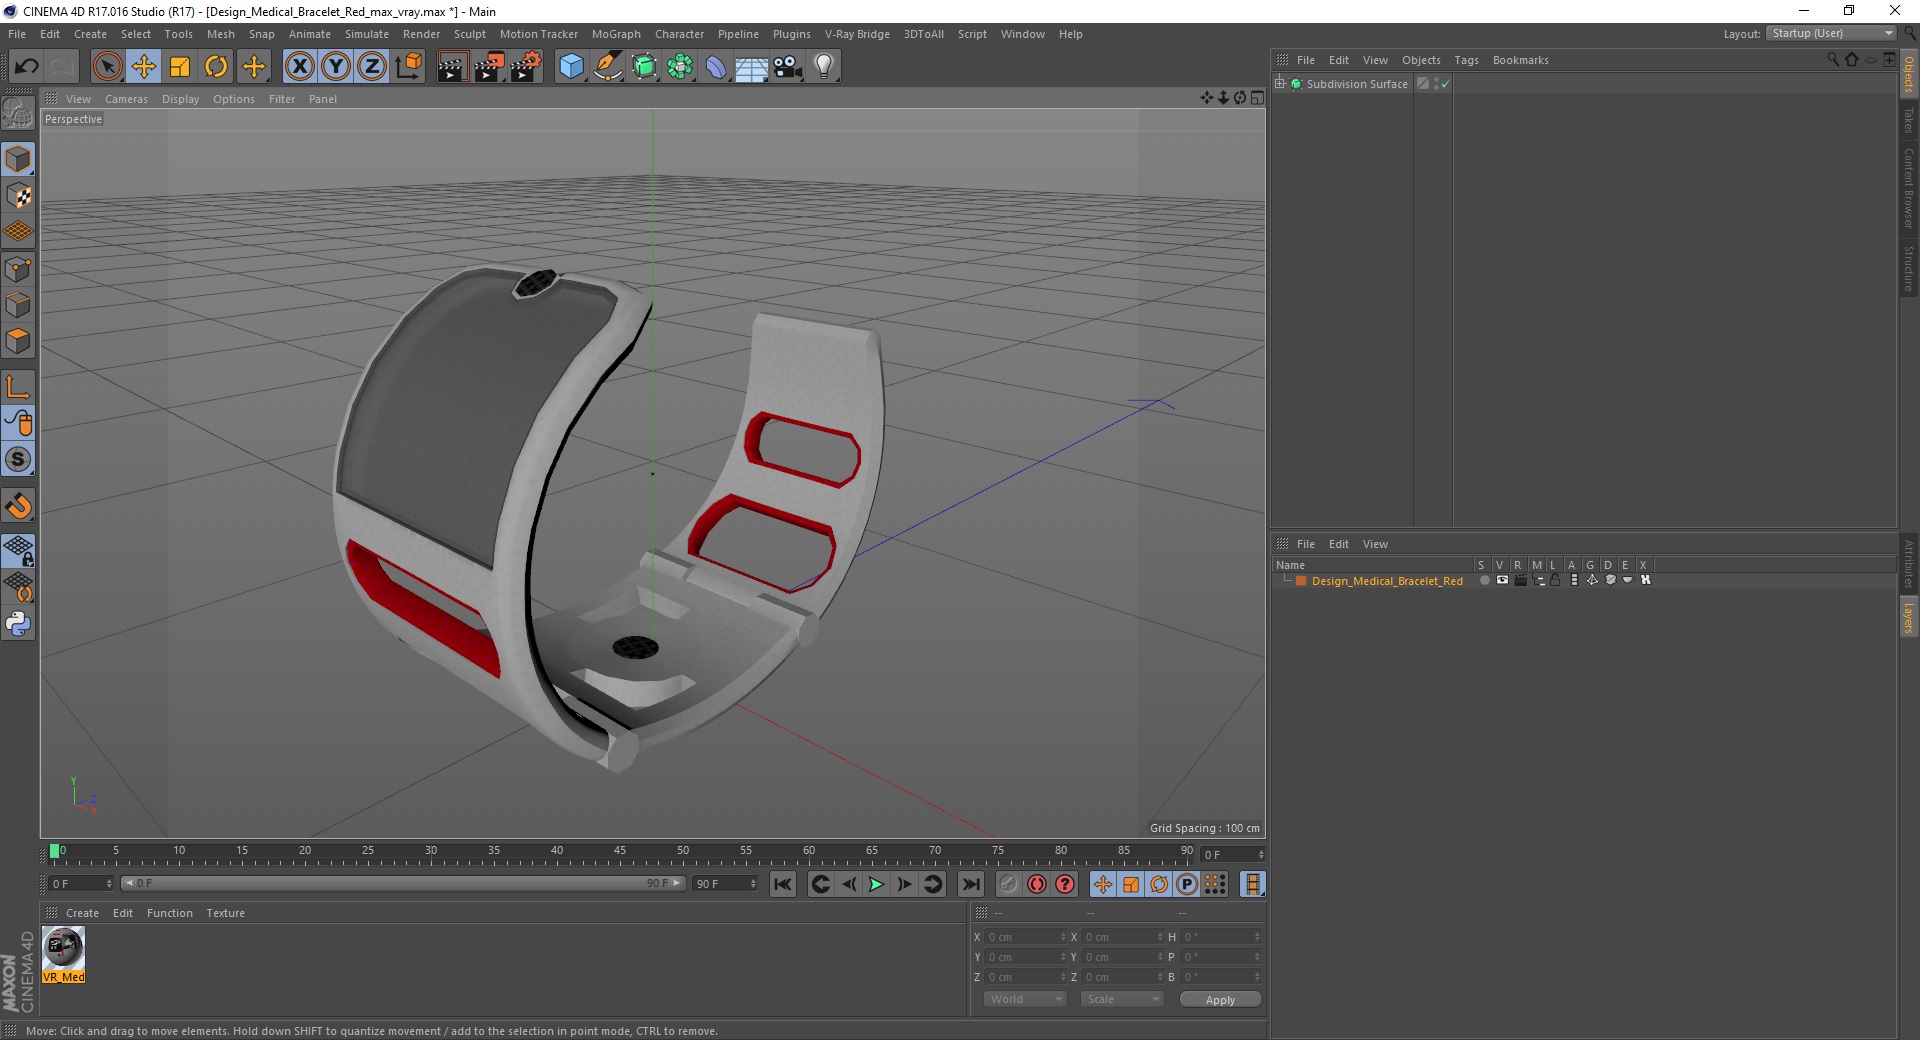Screen dimensions: 1920x1040
Task: Activate the Scale tool in top toolbar
Action: click(x=180, y=67)
